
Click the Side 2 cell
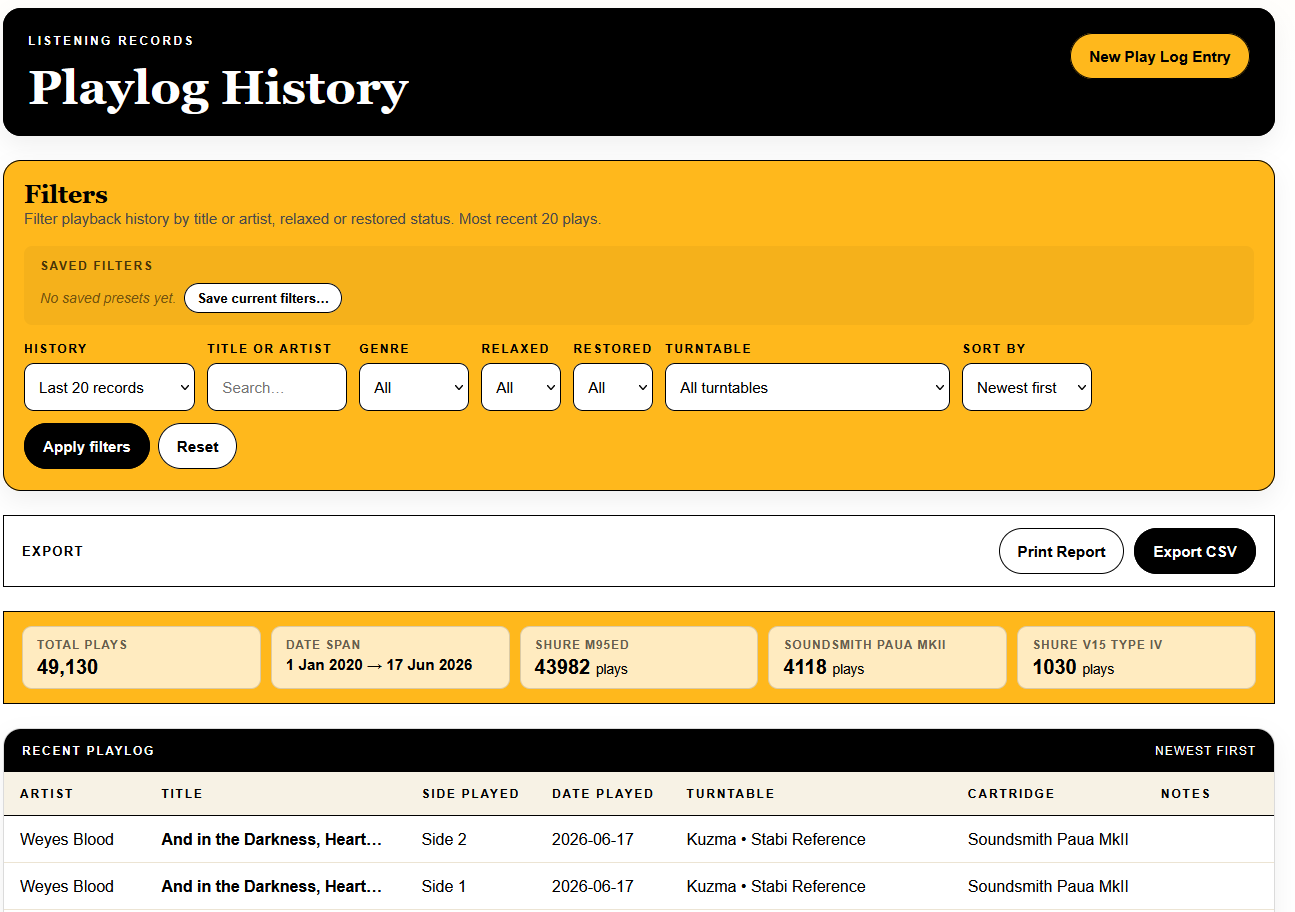point(444,839)
